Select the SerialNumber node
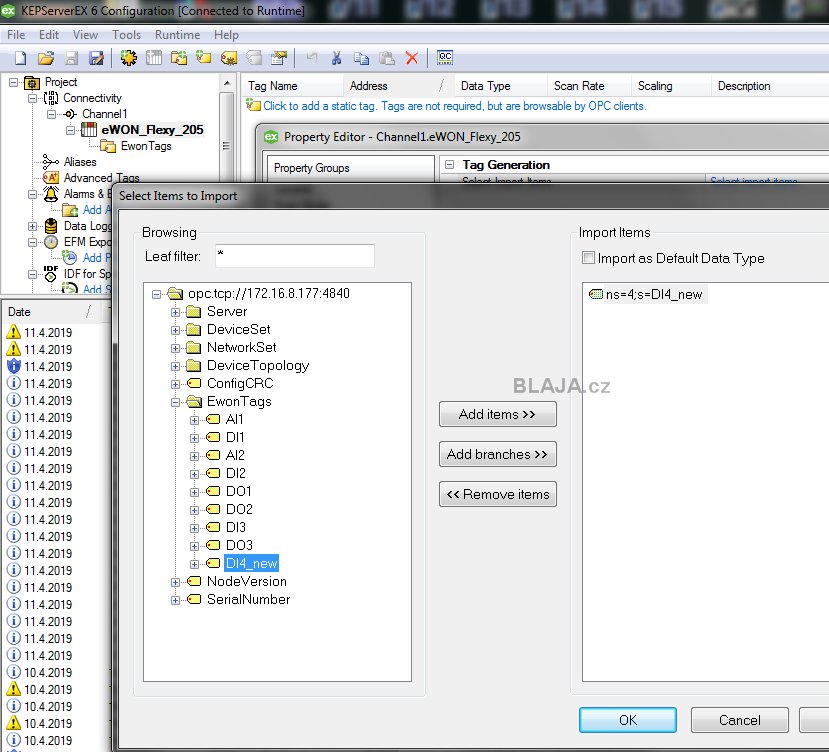Viewport: 829px width, 752px height. [x=248, y=599]
